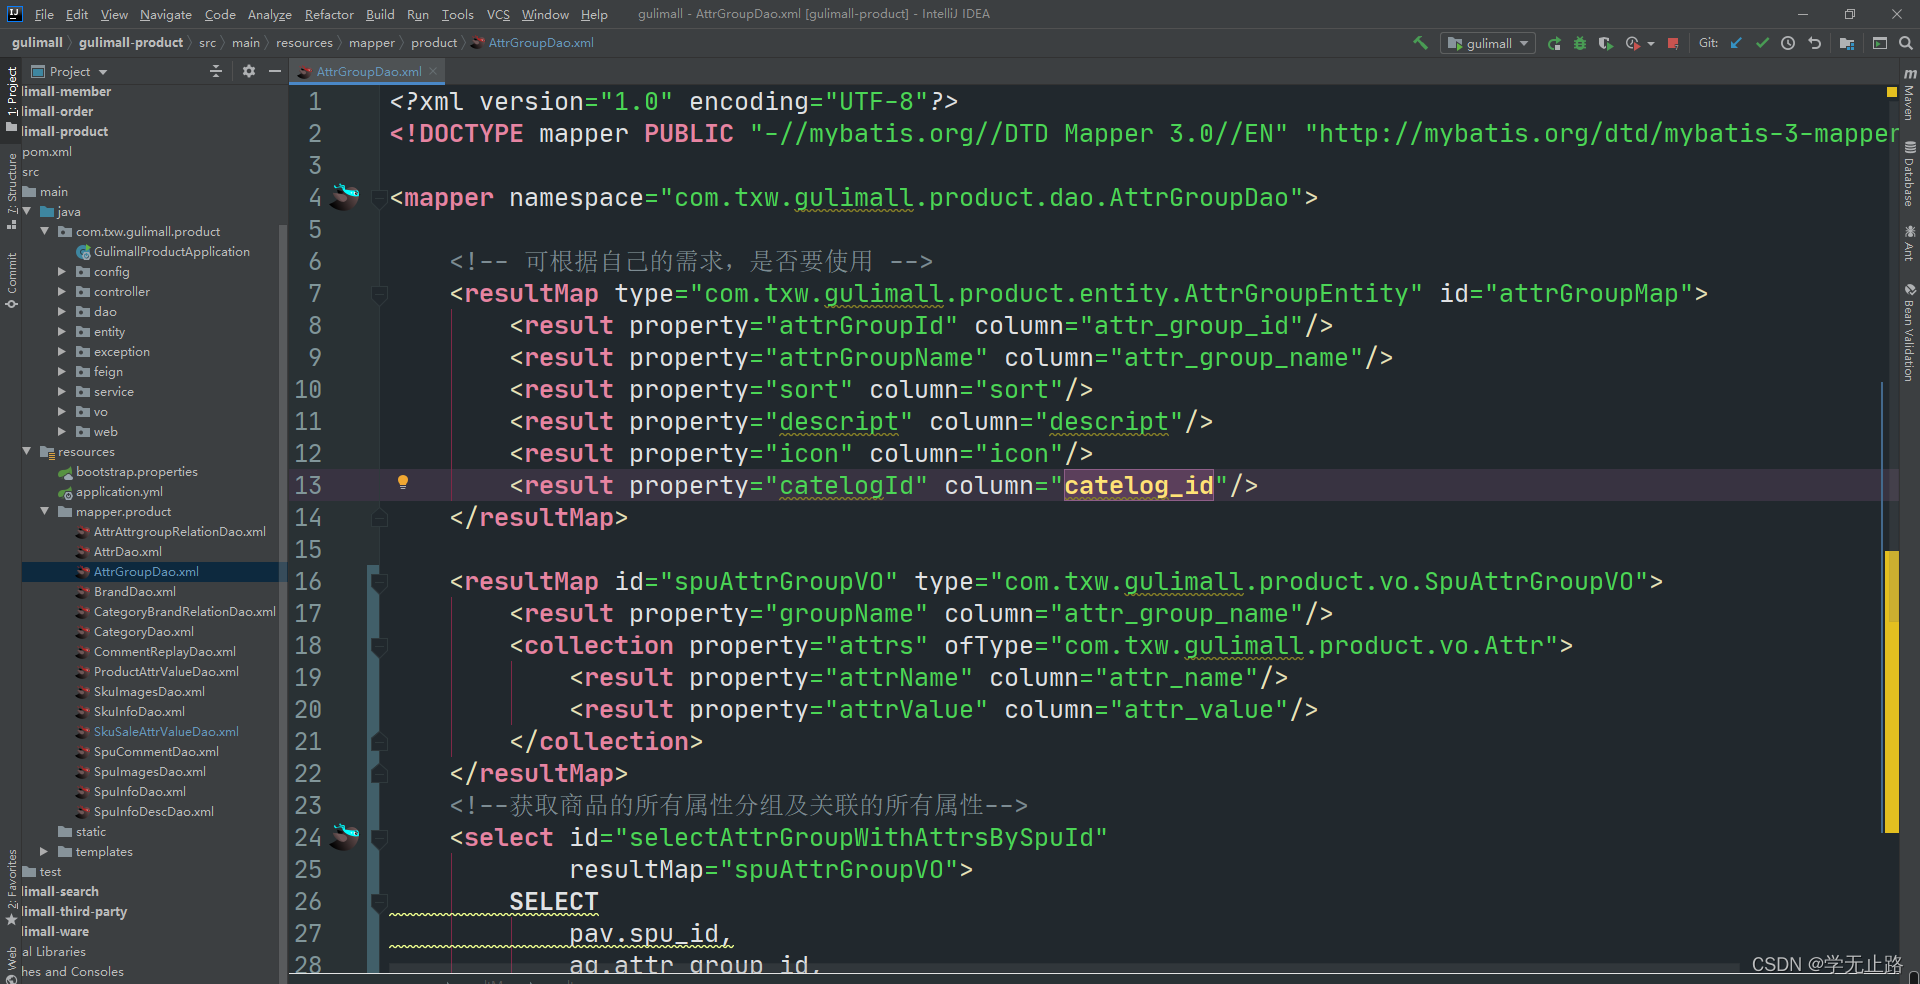1920x984 pixels.
Task: Open the Bean Validation tool window
Action: [x=1909, y=332]
